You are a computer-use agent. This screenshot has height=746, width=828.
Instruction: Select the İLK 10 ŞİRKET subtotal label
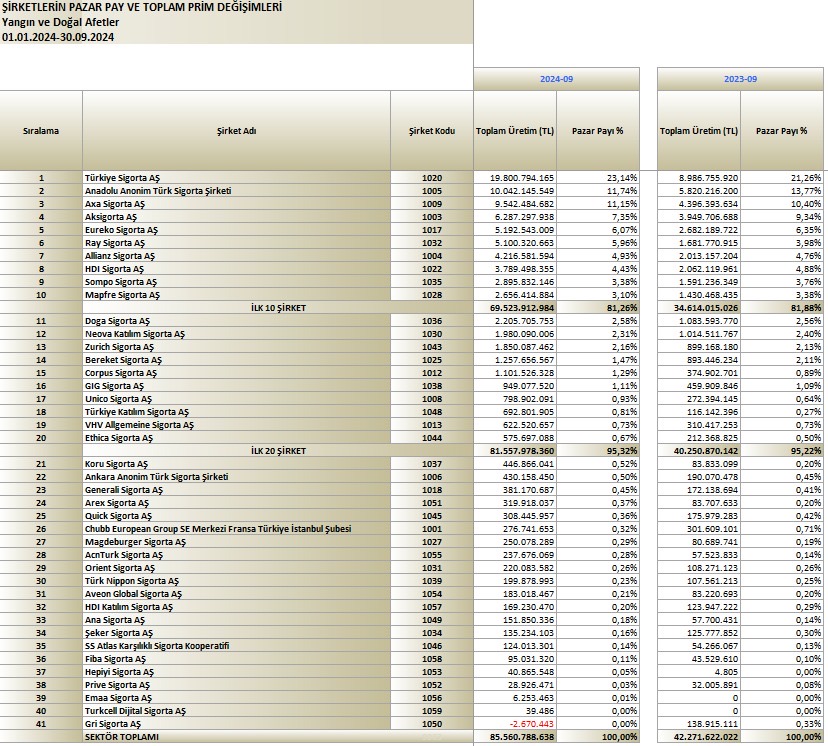point(278,308)
